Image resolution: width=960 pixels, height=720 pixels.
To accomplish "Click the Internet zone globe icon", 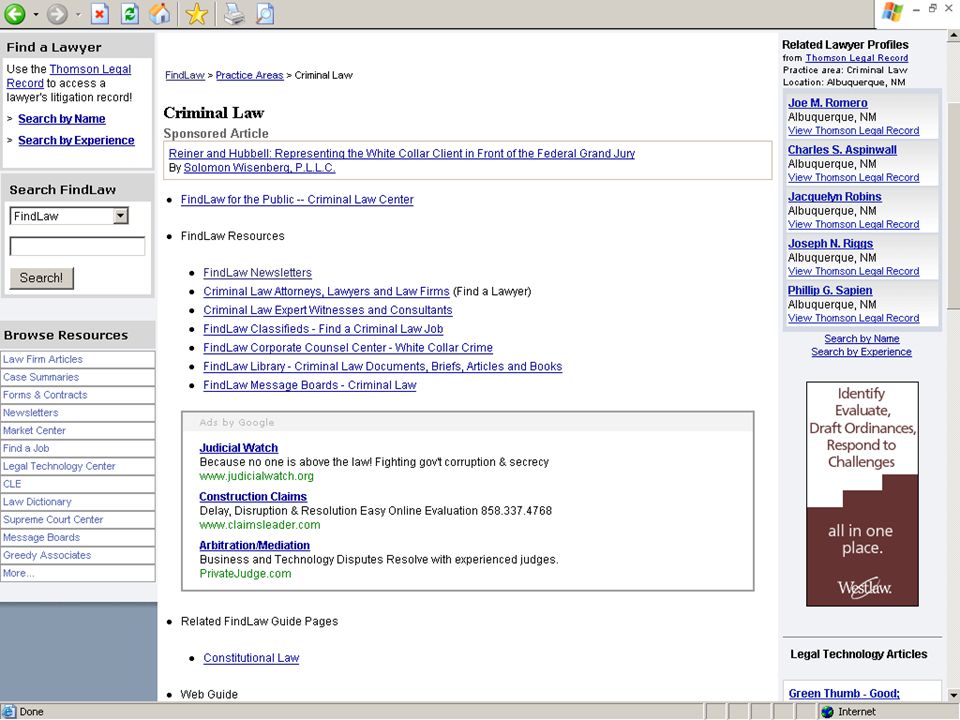I will (828, 711).
